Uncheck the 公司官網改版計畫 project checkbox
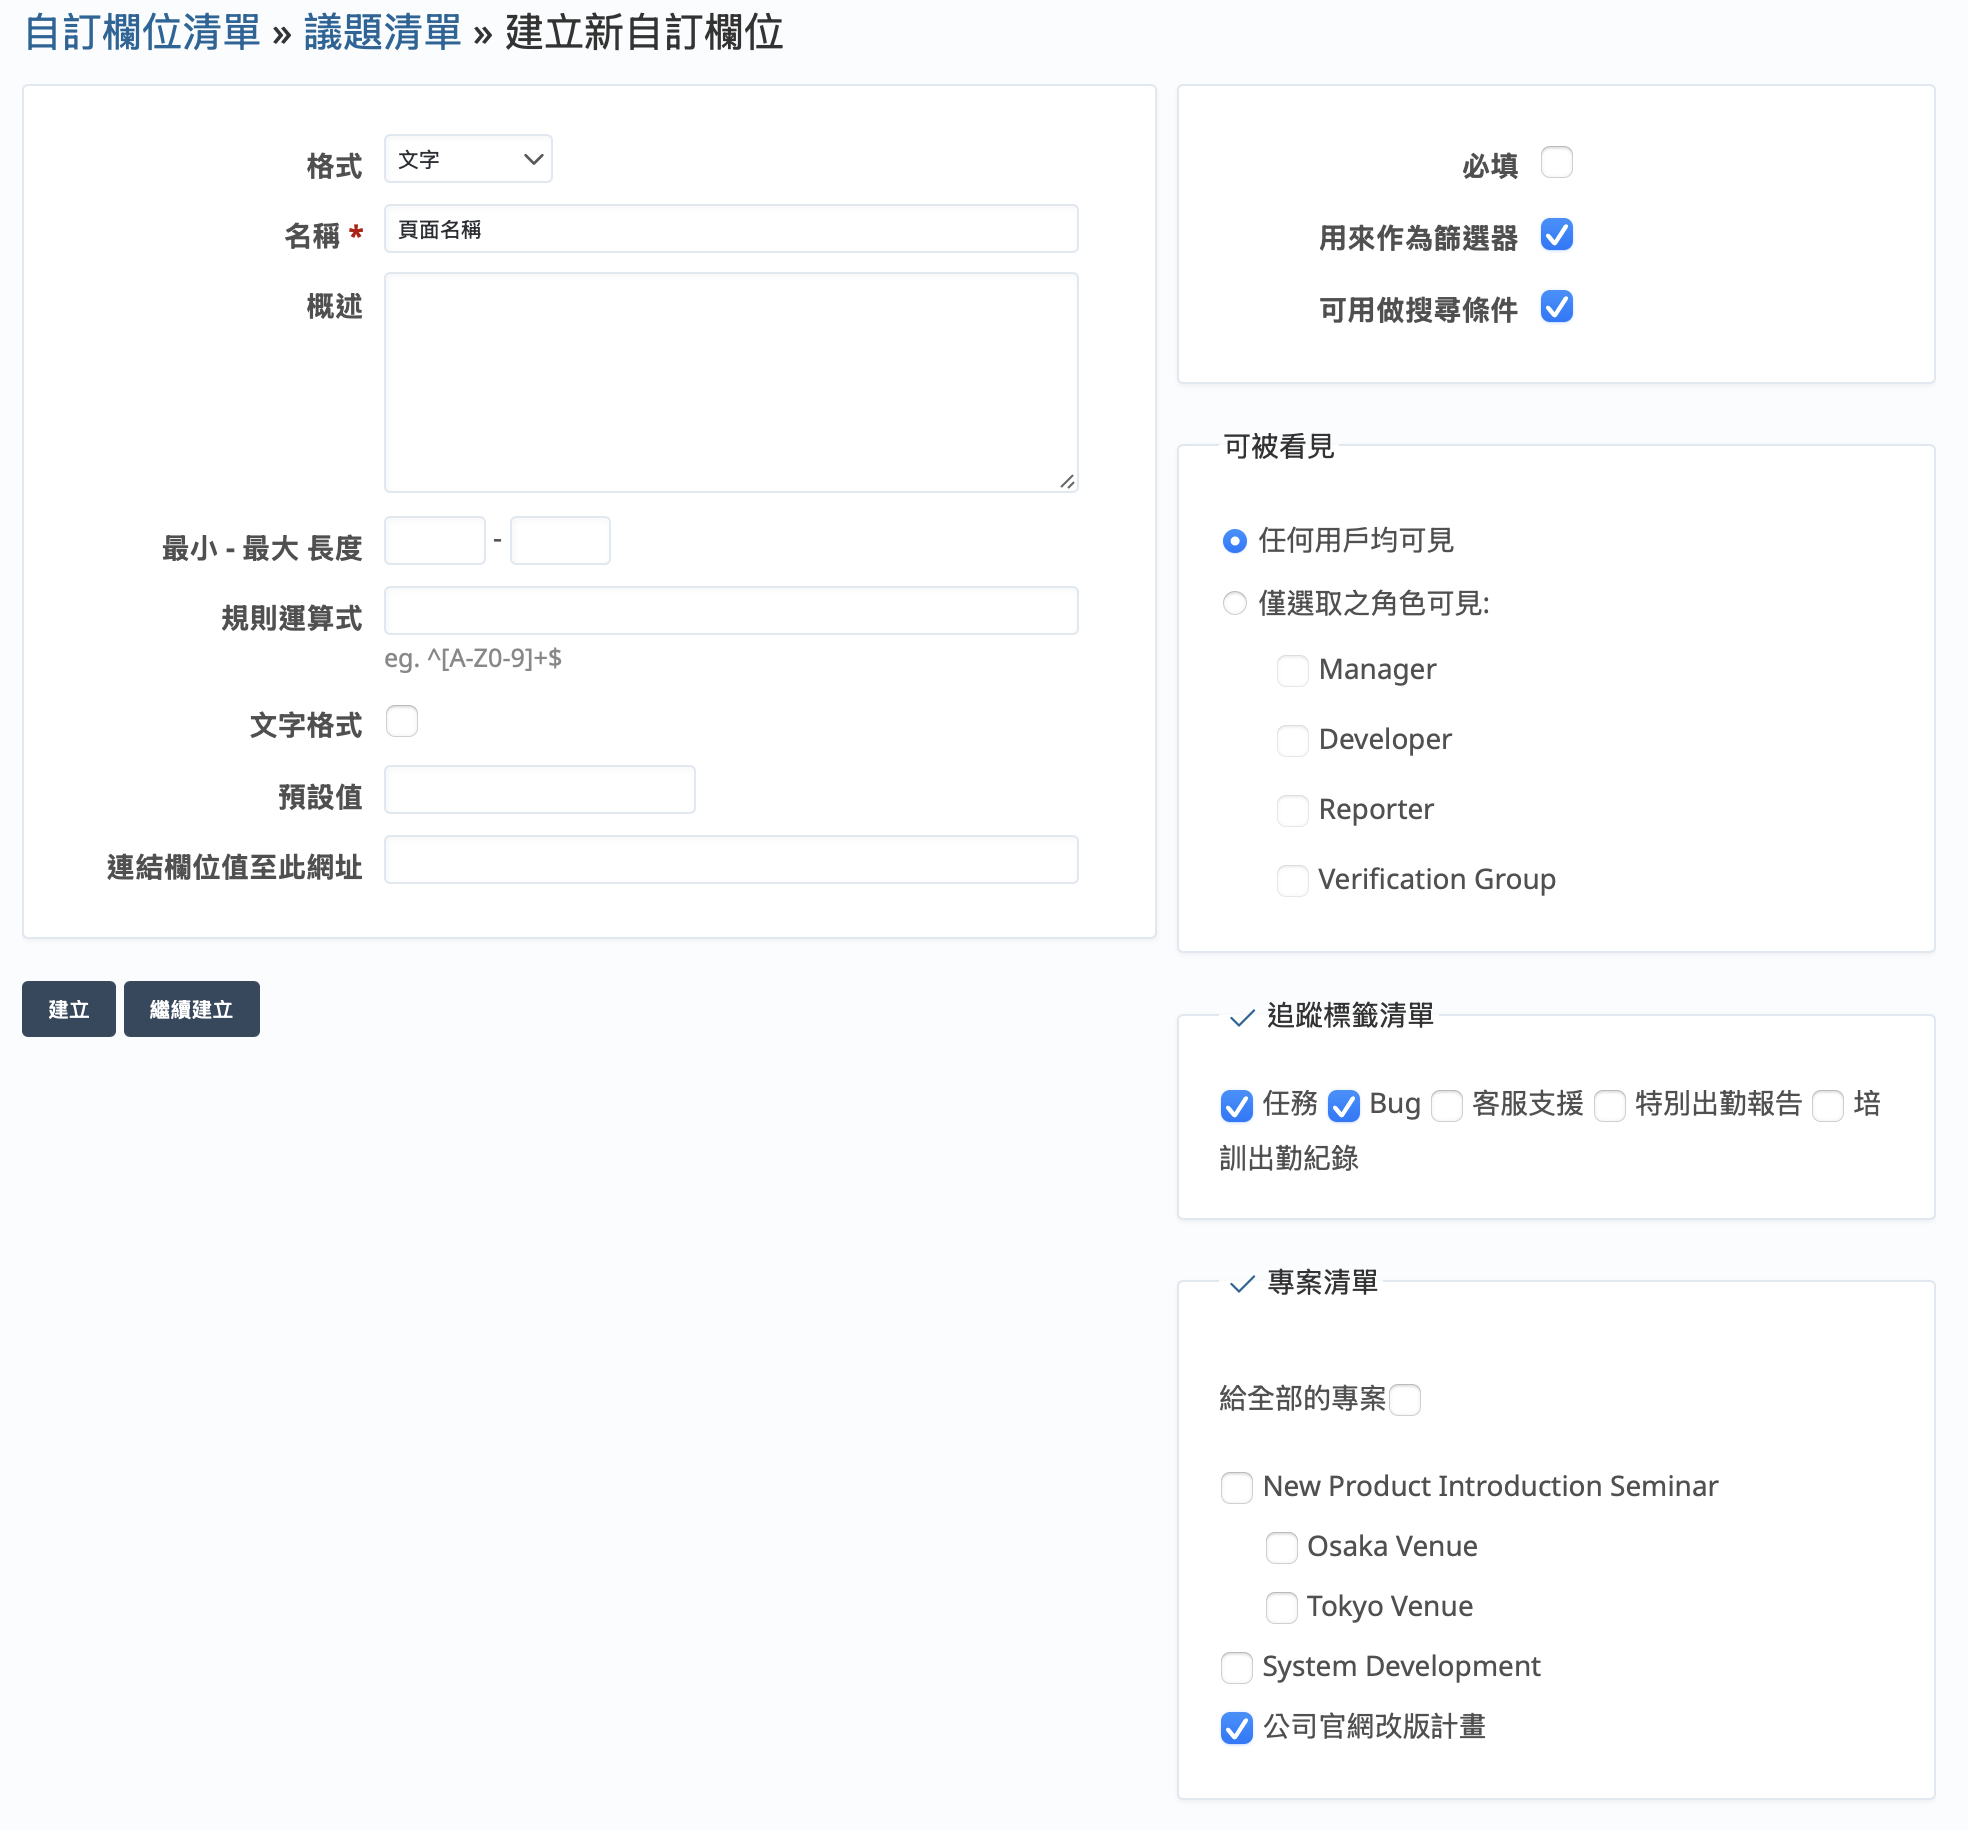This screenshot has width=1968, height=1830. 1237,1728
